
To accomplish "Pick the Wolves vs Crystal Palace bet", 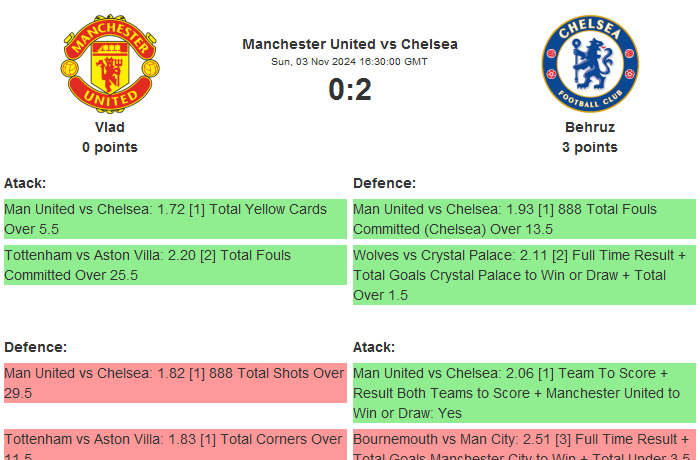I will pyautogui.click(x=523, y=275).
